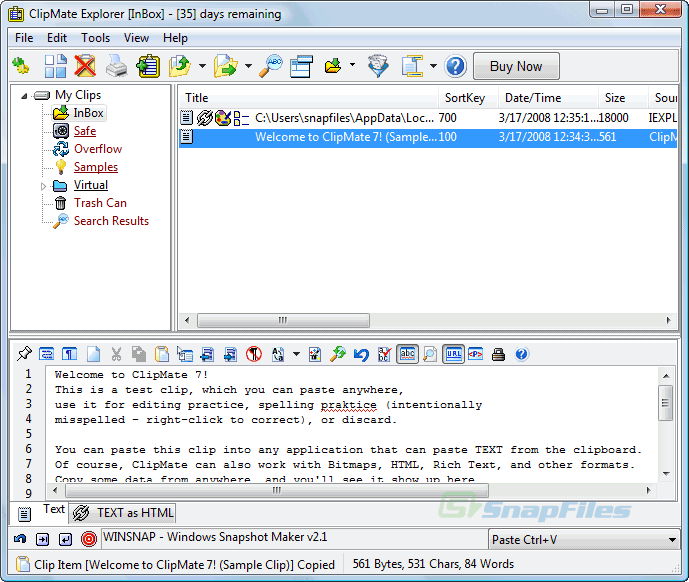This screenshot has height=582, width=689.
Task: Open the Overflow collection
Action: (x=98, y=149)
